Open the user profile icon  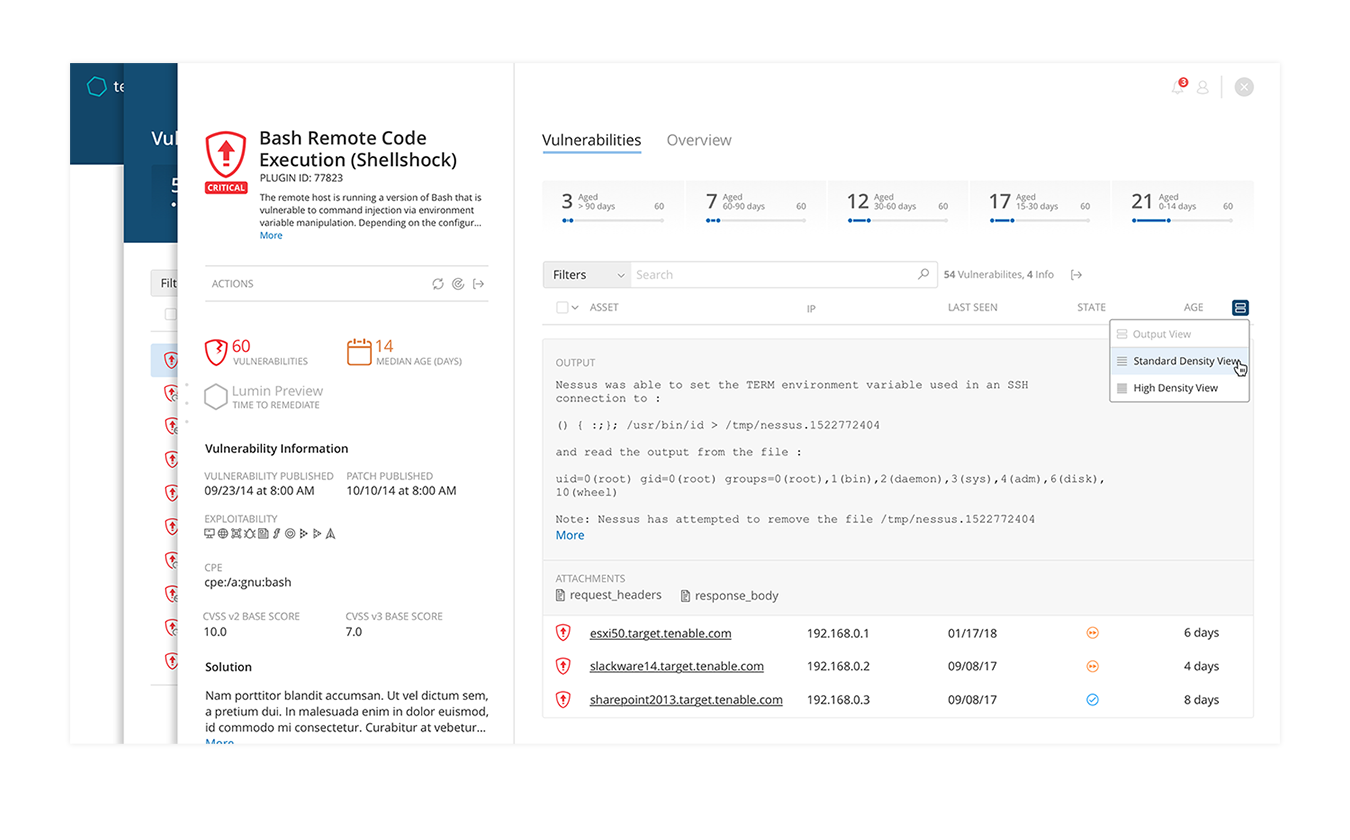pyautogui.click(x=1203, y=88)
